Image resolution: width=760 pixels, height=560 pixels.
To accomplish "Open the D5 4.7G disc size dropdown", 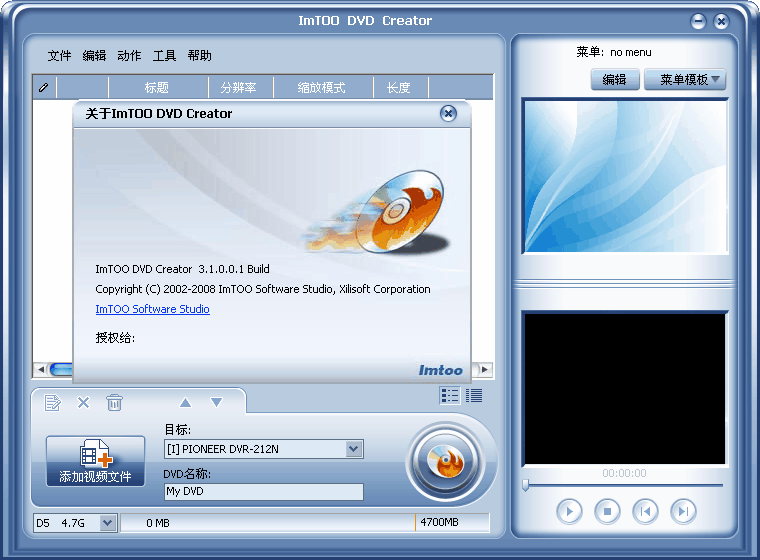I will point(107,522).
